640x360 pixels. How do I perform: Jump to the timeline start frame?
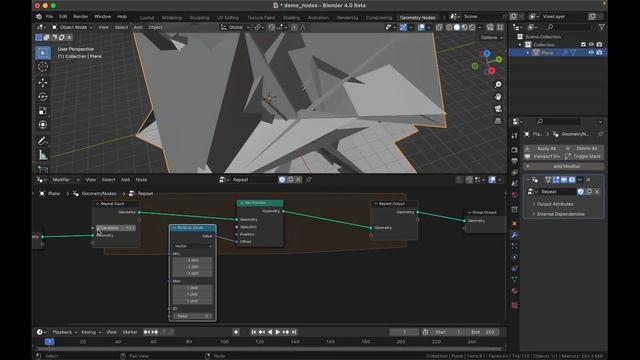[253, 332]
